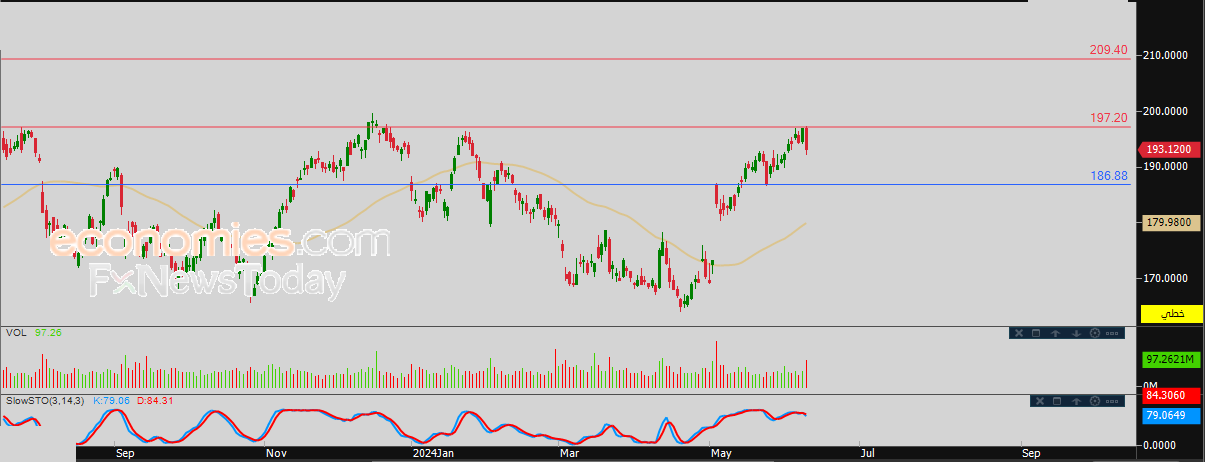
Task: Open more options for VOL panel
Action: [1112, 333]
